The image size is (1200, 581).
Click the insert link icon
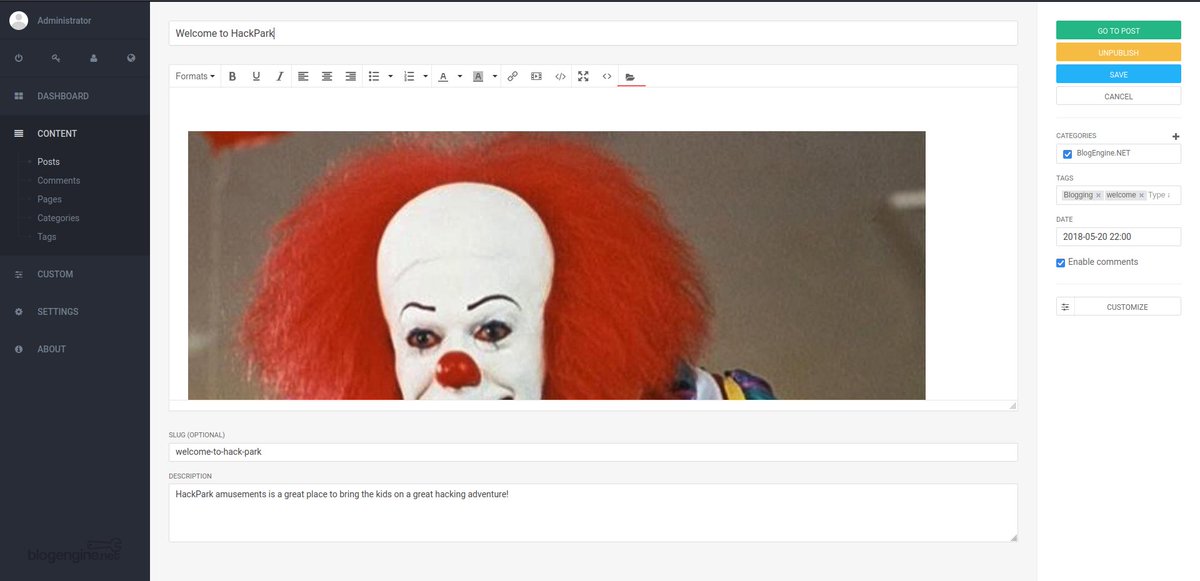coord(513,76)
